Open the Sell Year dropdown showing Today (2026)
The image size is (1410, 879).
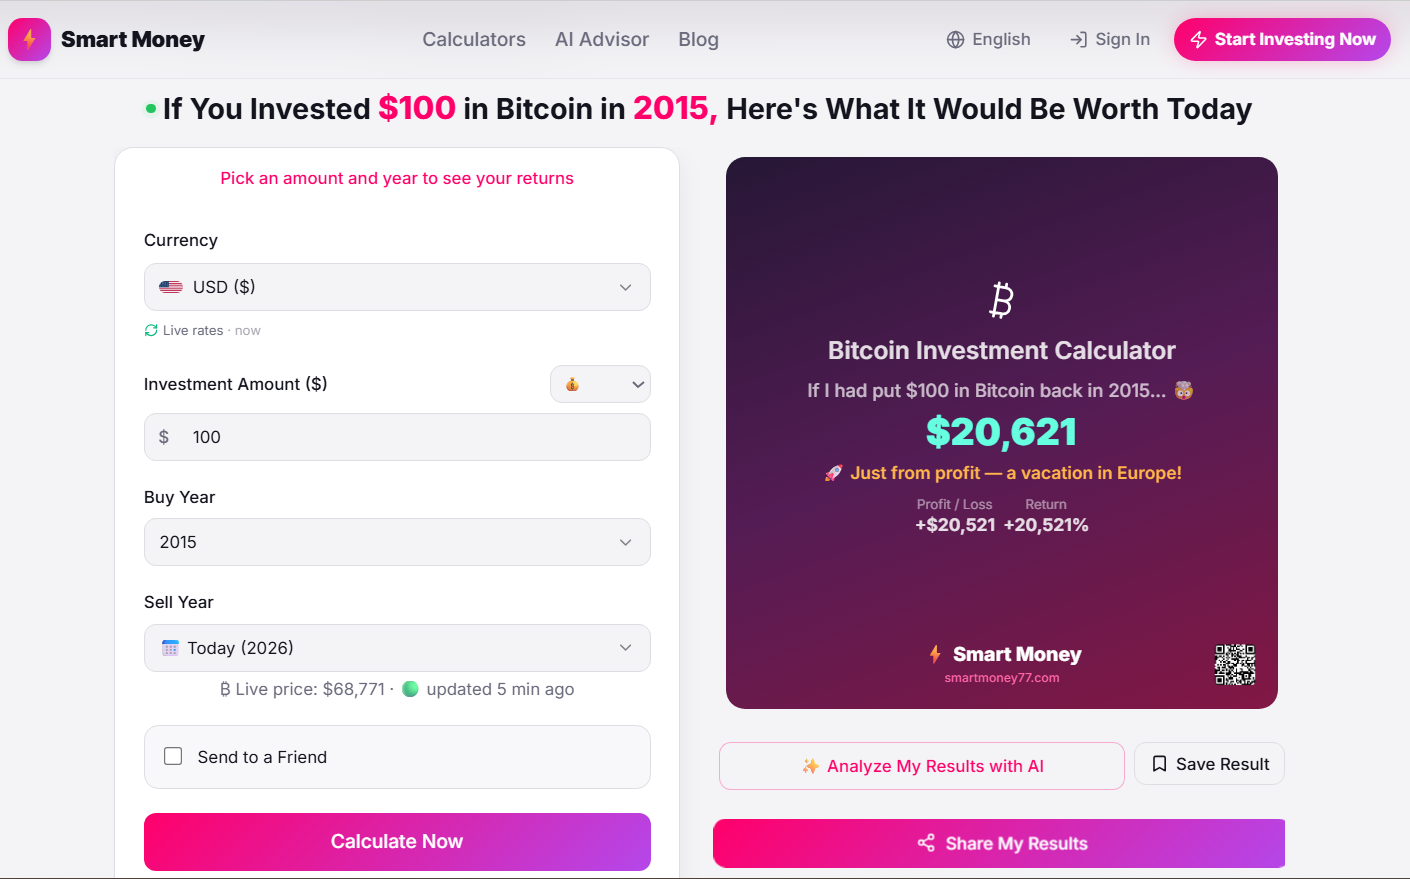pyautogui.click(x=397, y=648)
